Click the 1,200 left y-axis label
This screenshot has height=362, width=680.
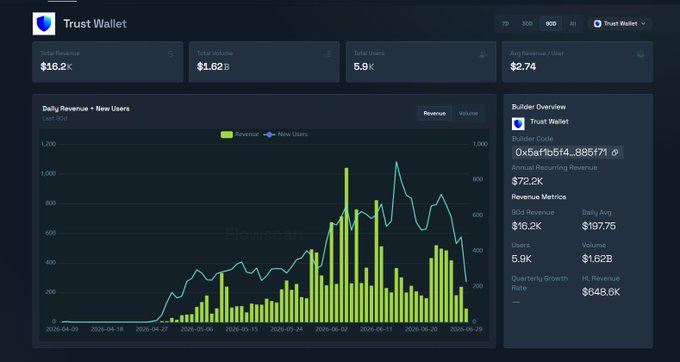coord(49,144)
